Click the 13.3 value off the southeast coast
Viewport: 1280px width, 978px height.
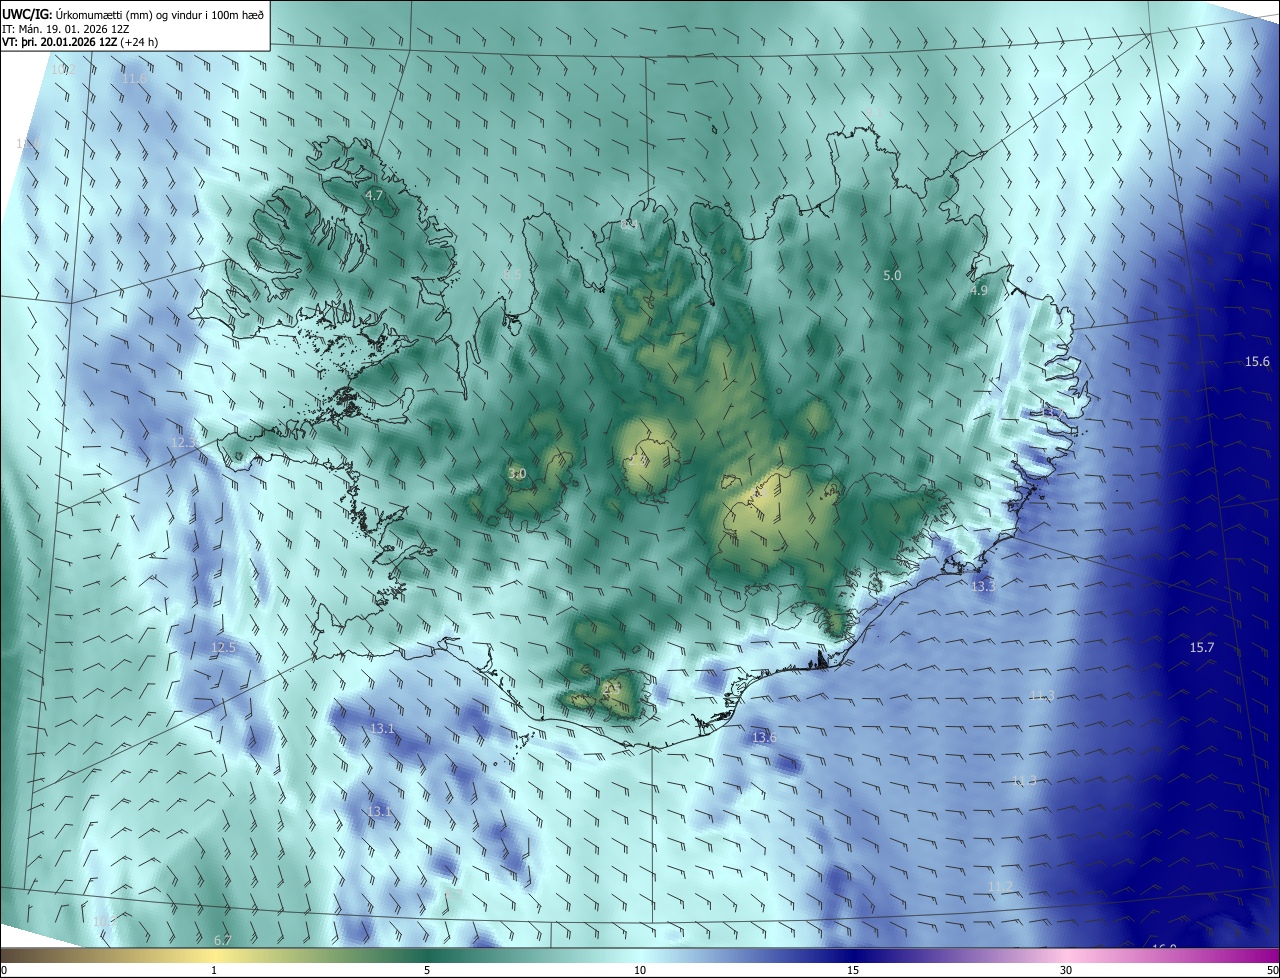pyautogui.click(x=983, y=586)
